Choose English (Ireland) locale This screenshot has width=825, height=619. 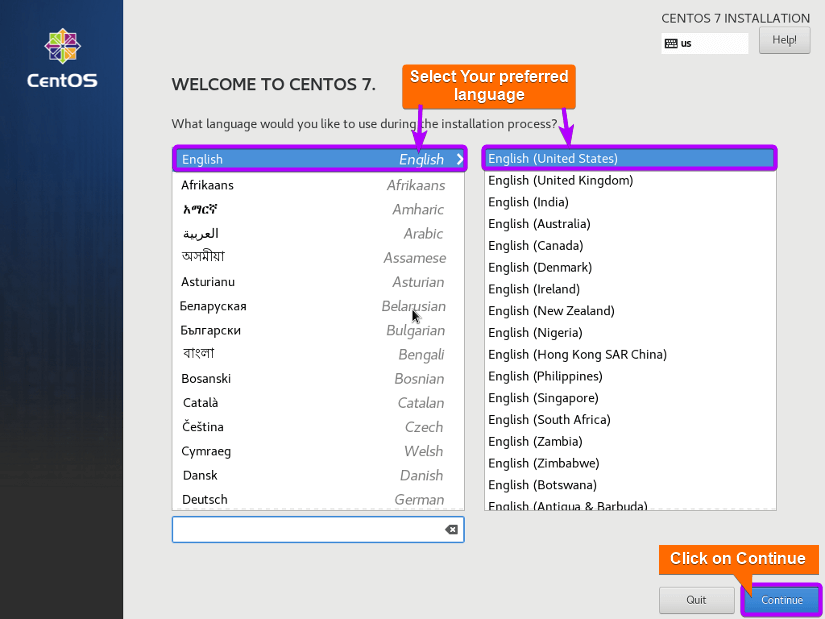click(630, 289)
